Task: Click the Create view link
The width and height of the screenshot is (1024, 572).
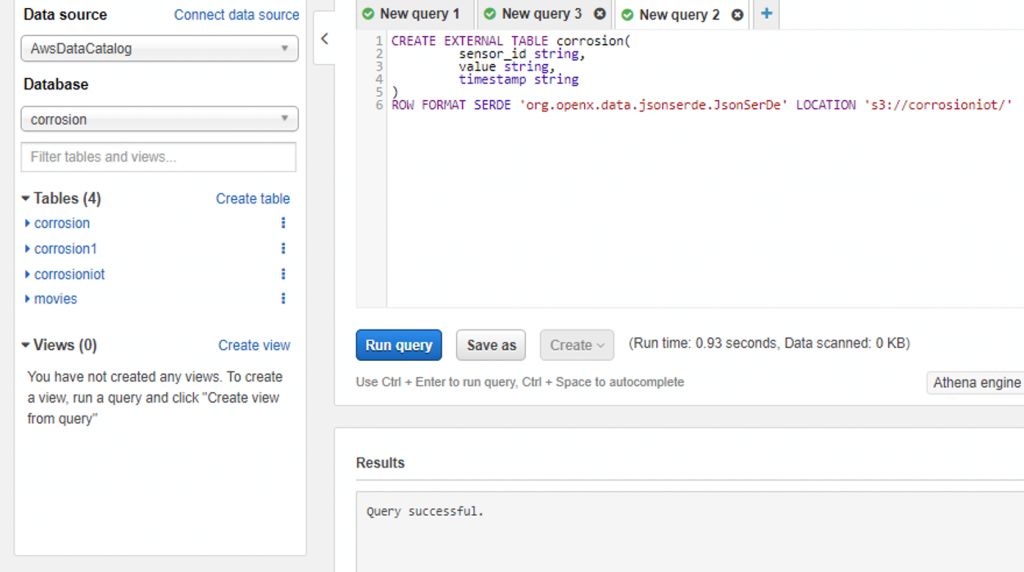Action: coord(254,345)
